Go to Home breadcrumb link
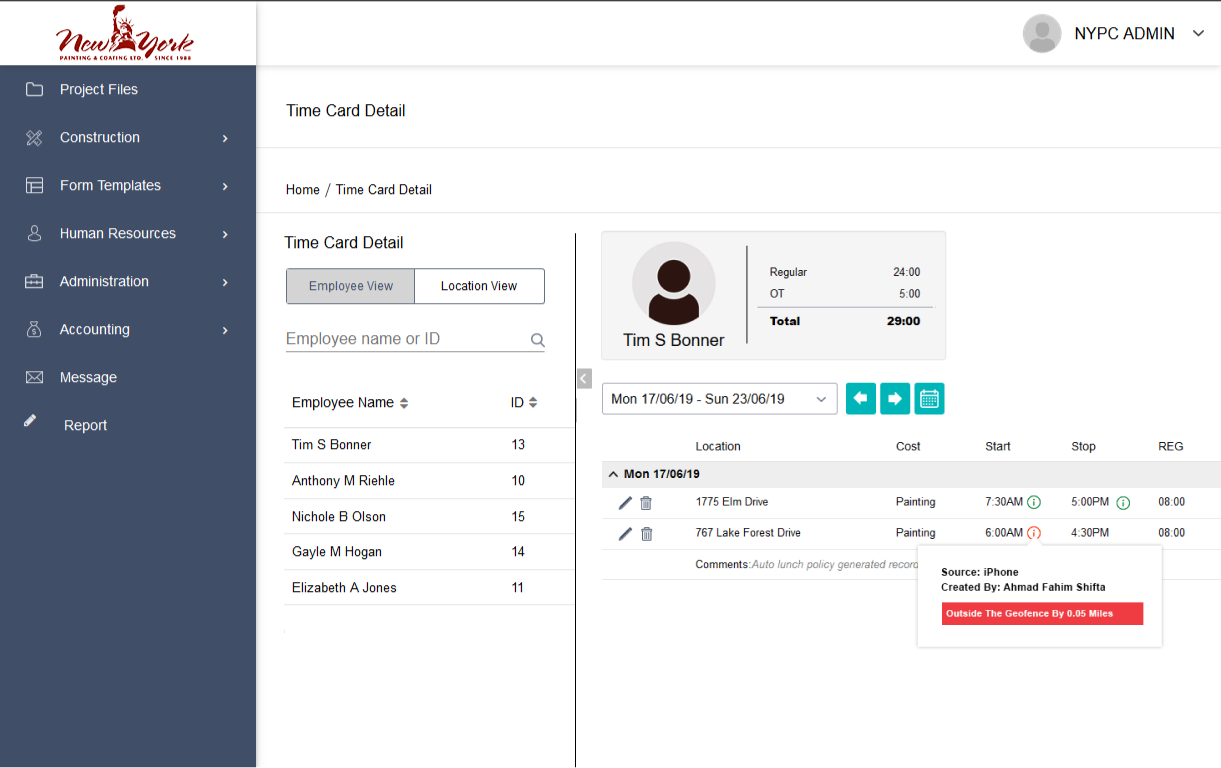The width and height of the screenshot is (1221, 768). [x=303, y=189]
